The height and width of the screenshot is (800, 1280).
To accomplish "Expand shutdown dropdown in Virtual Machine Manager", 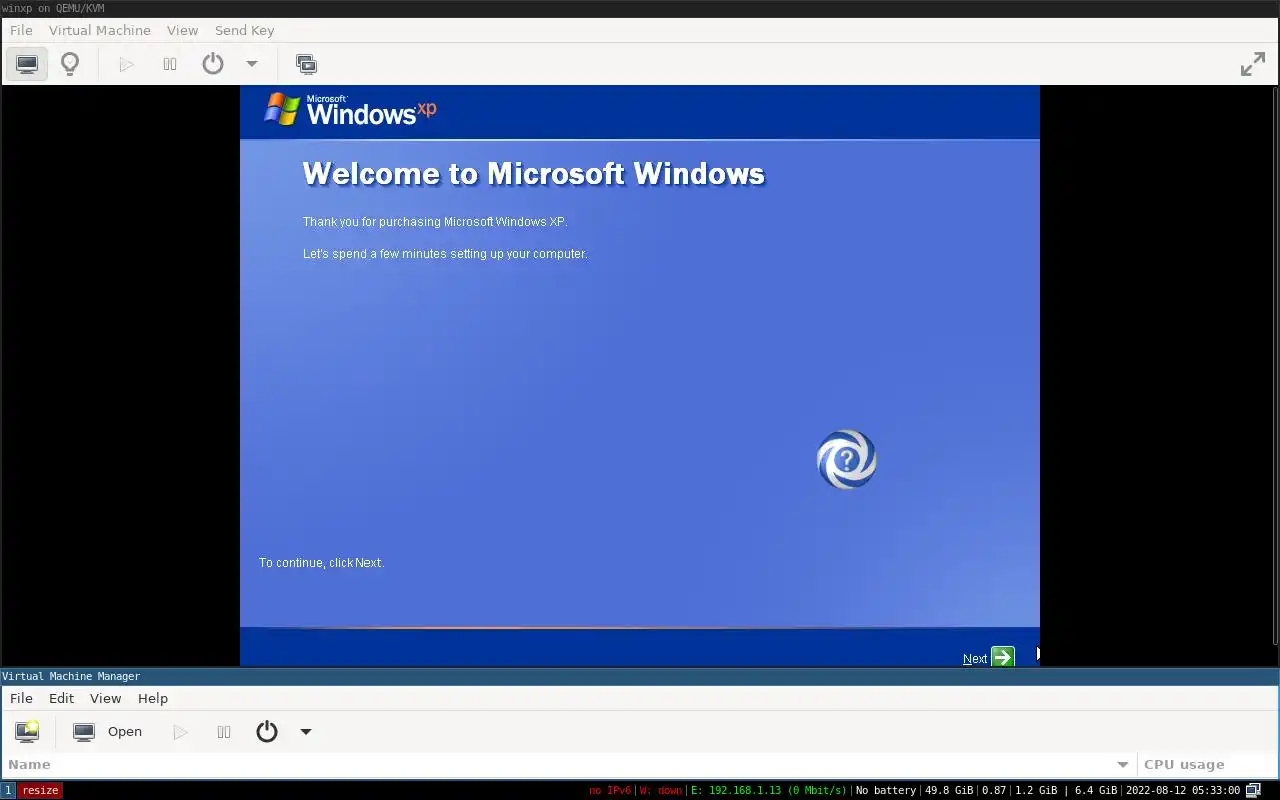I will coord(306,731).
